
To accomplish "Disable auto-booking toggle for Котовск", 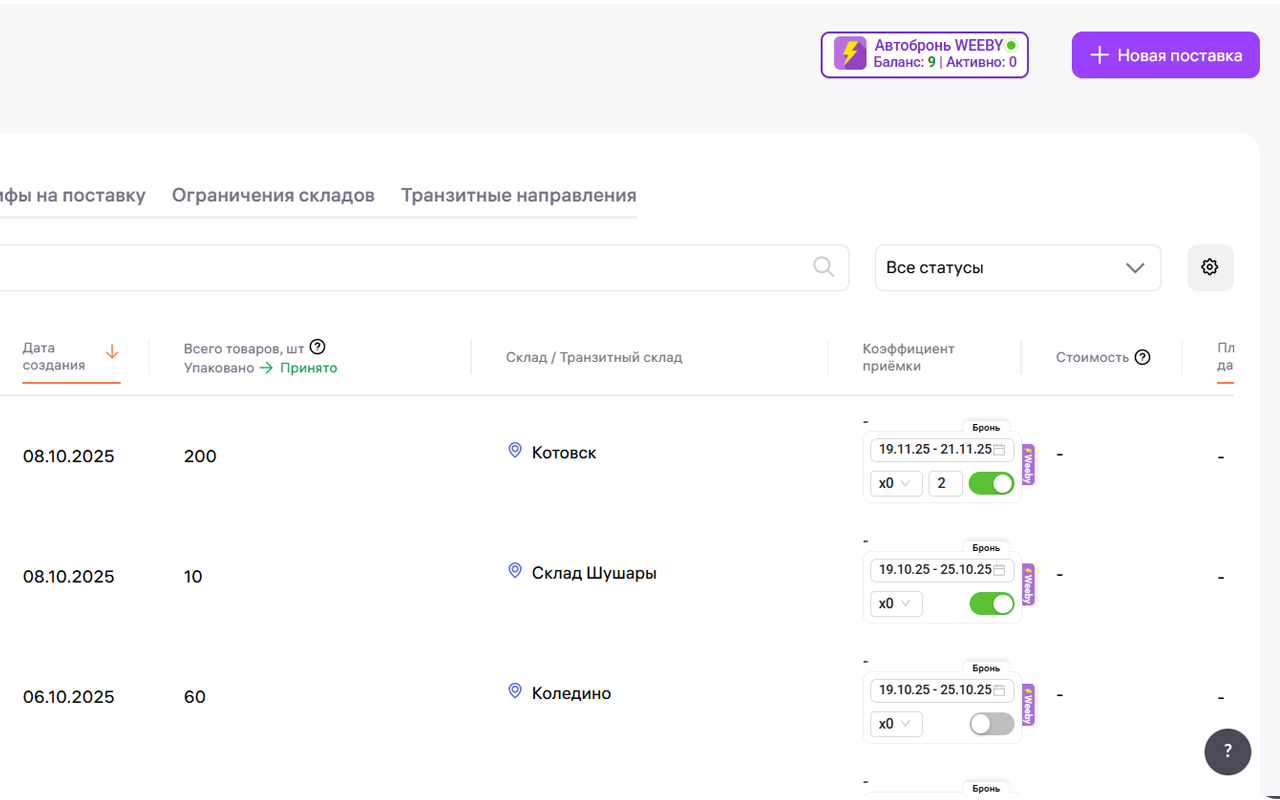I will [992, 484].
